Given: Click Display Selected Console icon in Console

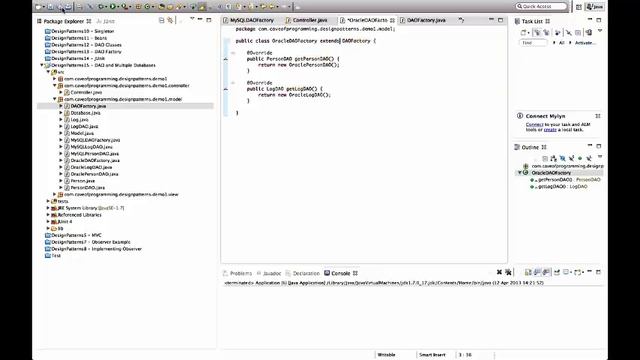Looking at the screenshot, I should tap(566, 272).
